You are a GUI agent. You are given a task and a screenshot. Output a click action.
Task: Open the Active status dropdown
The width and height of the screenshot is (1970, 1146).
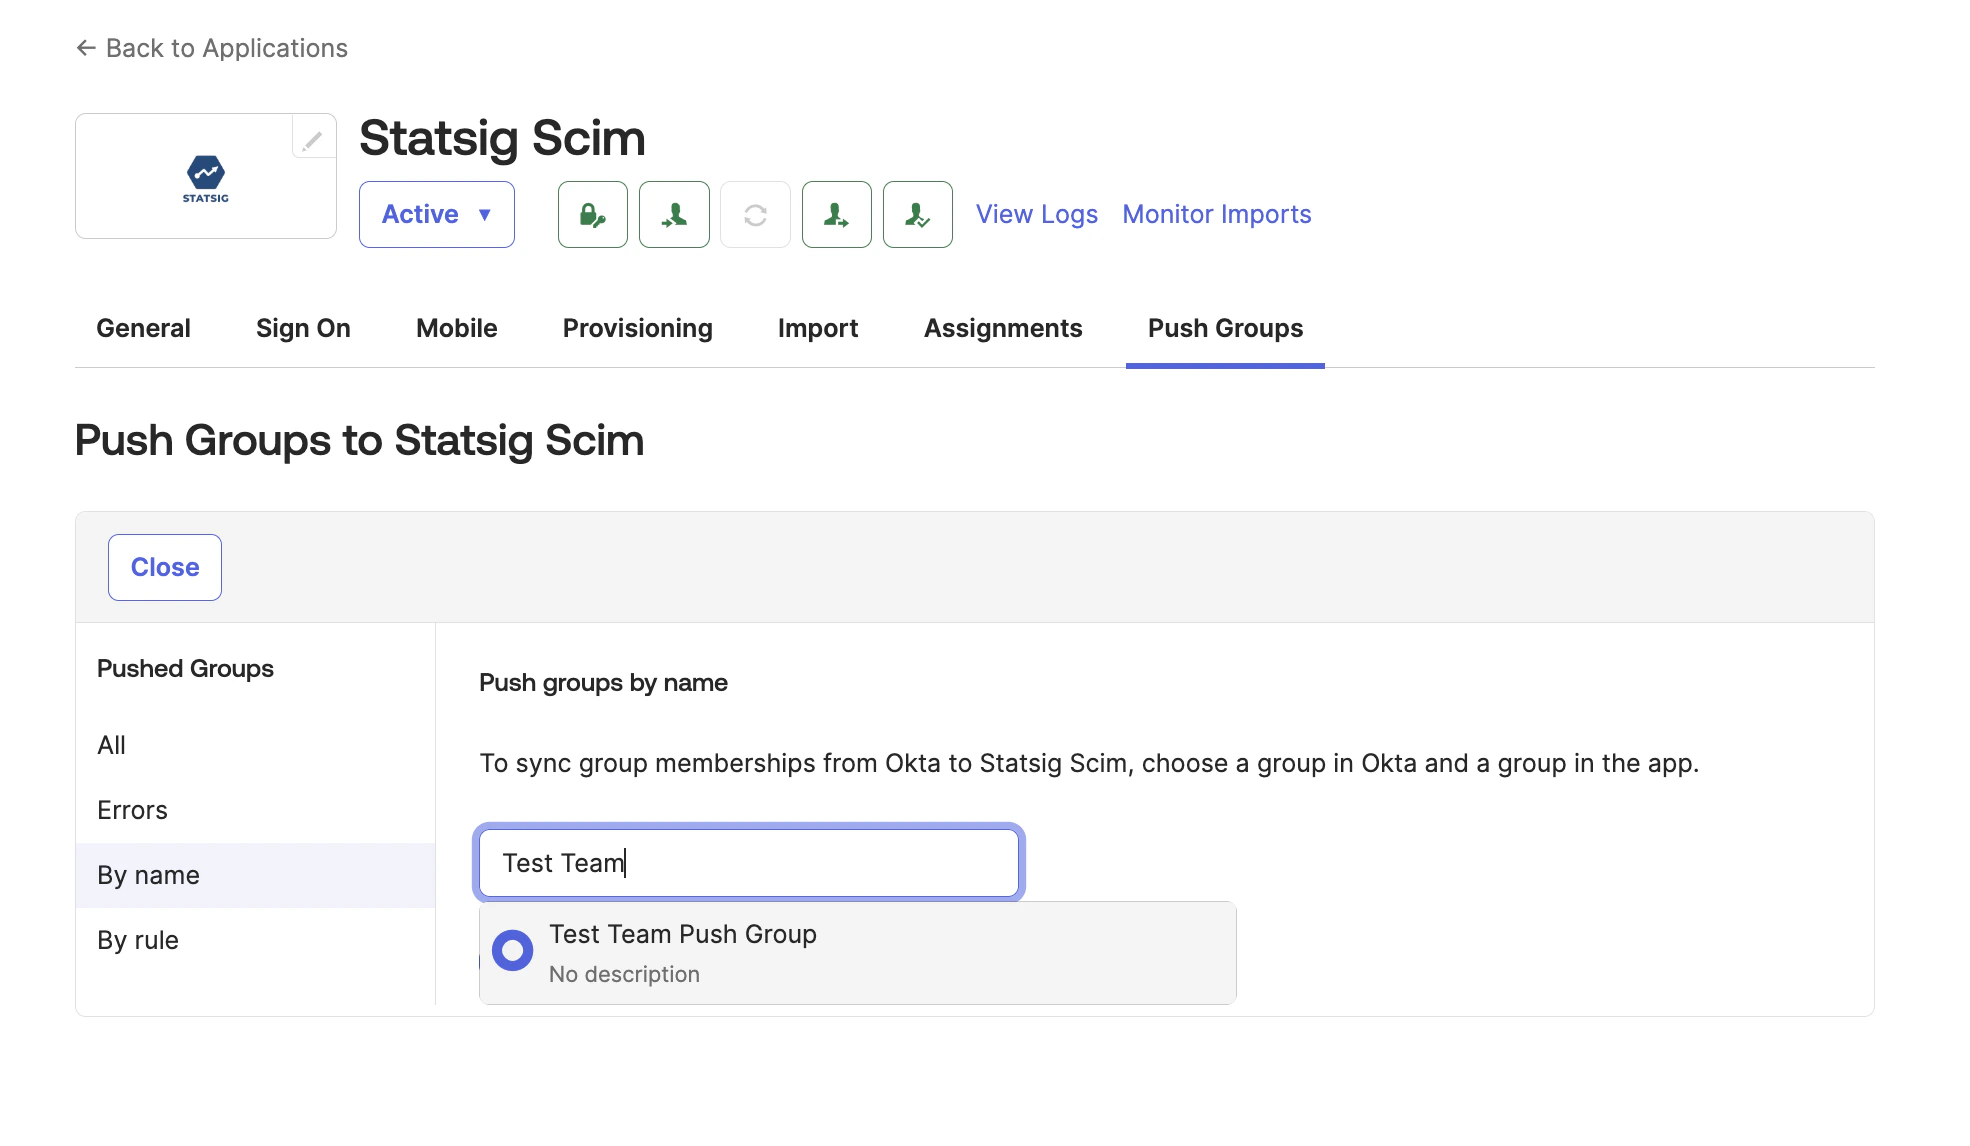[436, 214]
